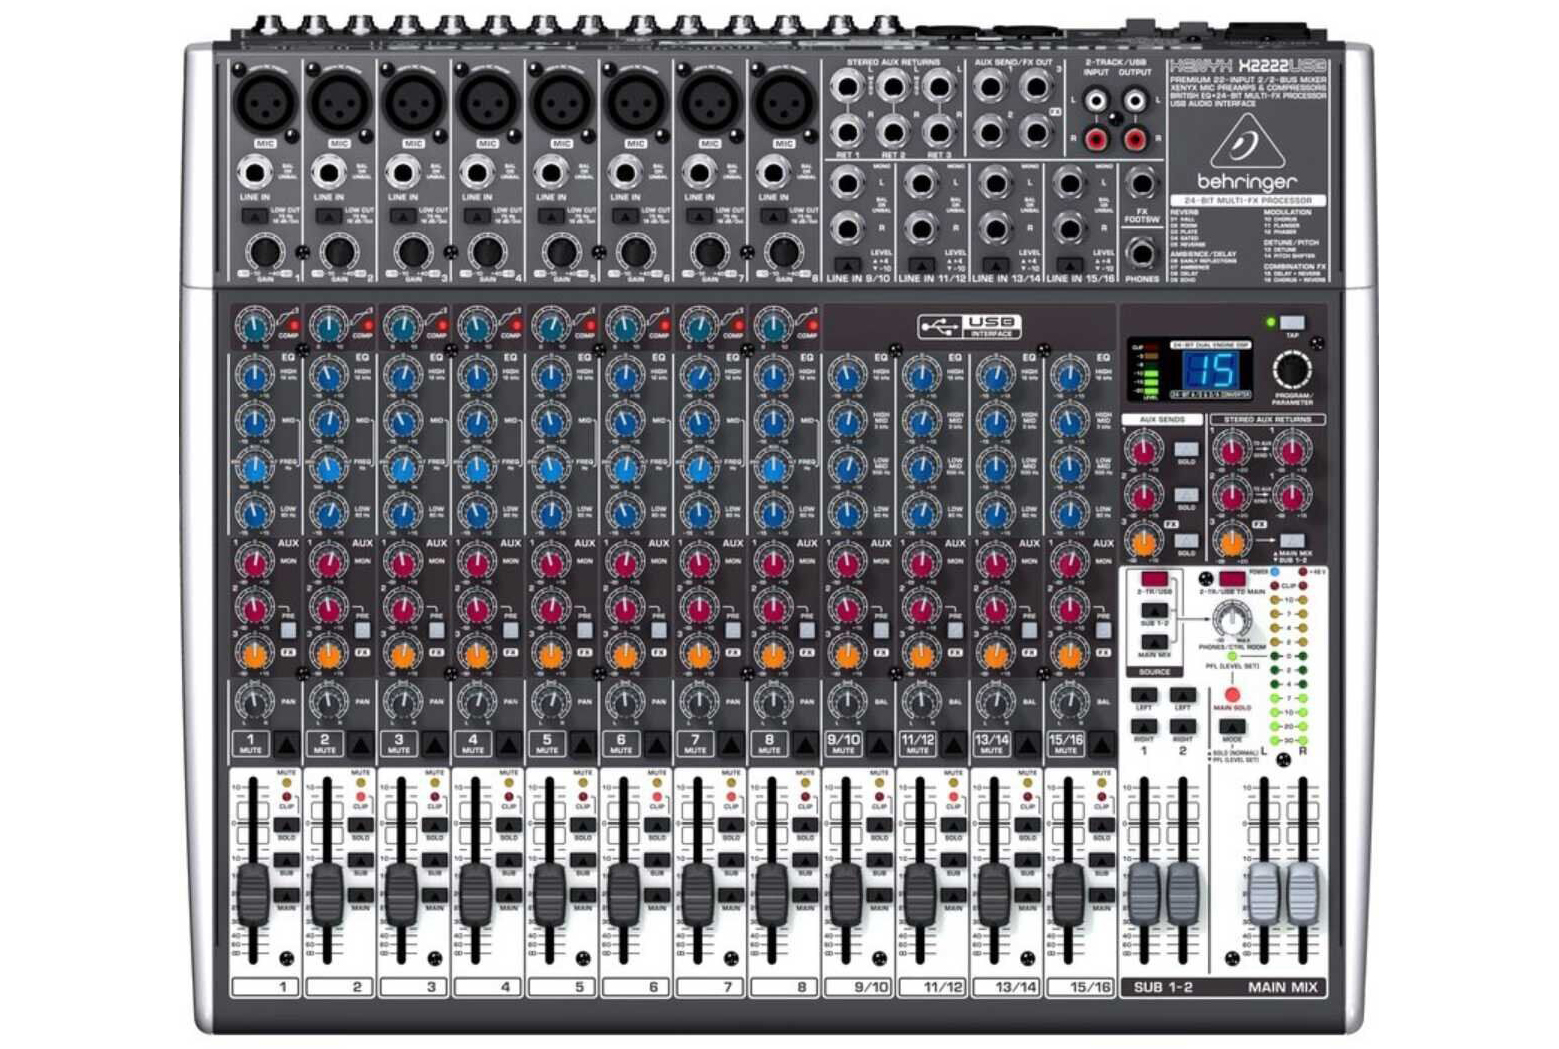Screen dimensions: 1559x1049
Task: Click the RET 1 left aux return jack
Action: (x=846, y=87)
